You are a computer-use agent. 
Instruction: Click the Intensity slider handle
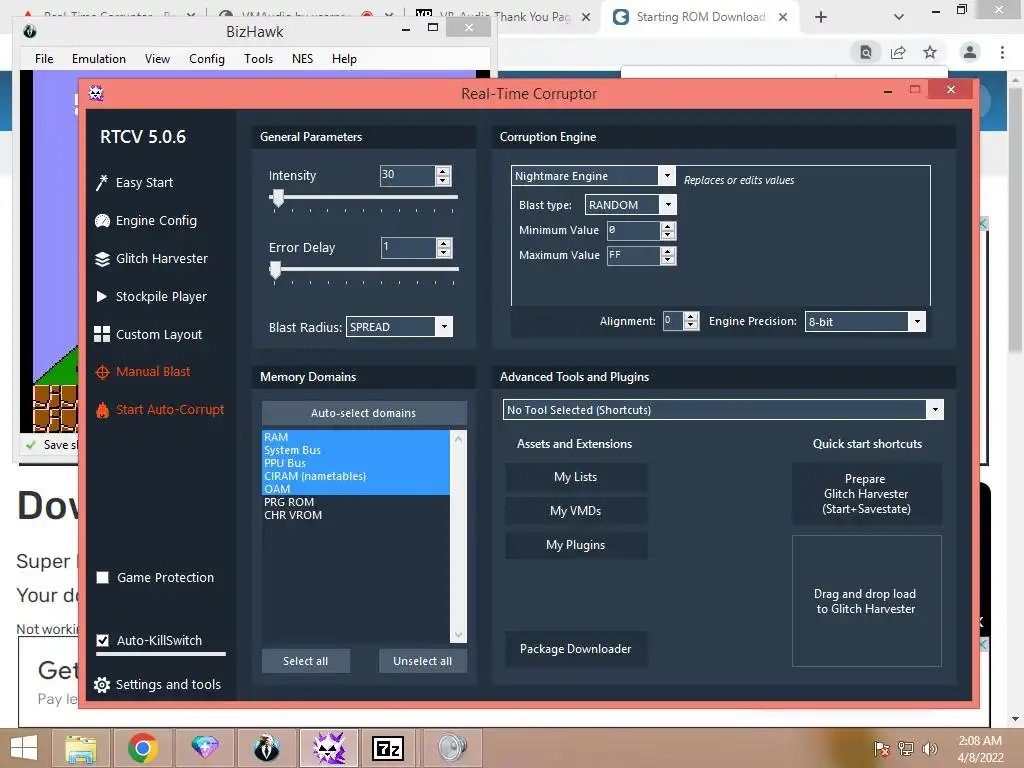tap(278, 198)
